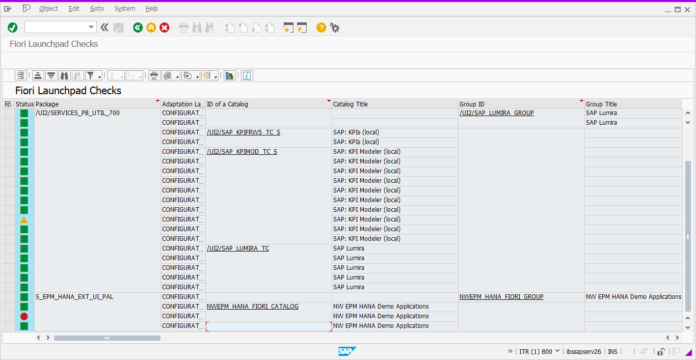Click the ibssapserv26 server name
The height and width of the screenshot is (360, 696).
click(x=584, y=351)
